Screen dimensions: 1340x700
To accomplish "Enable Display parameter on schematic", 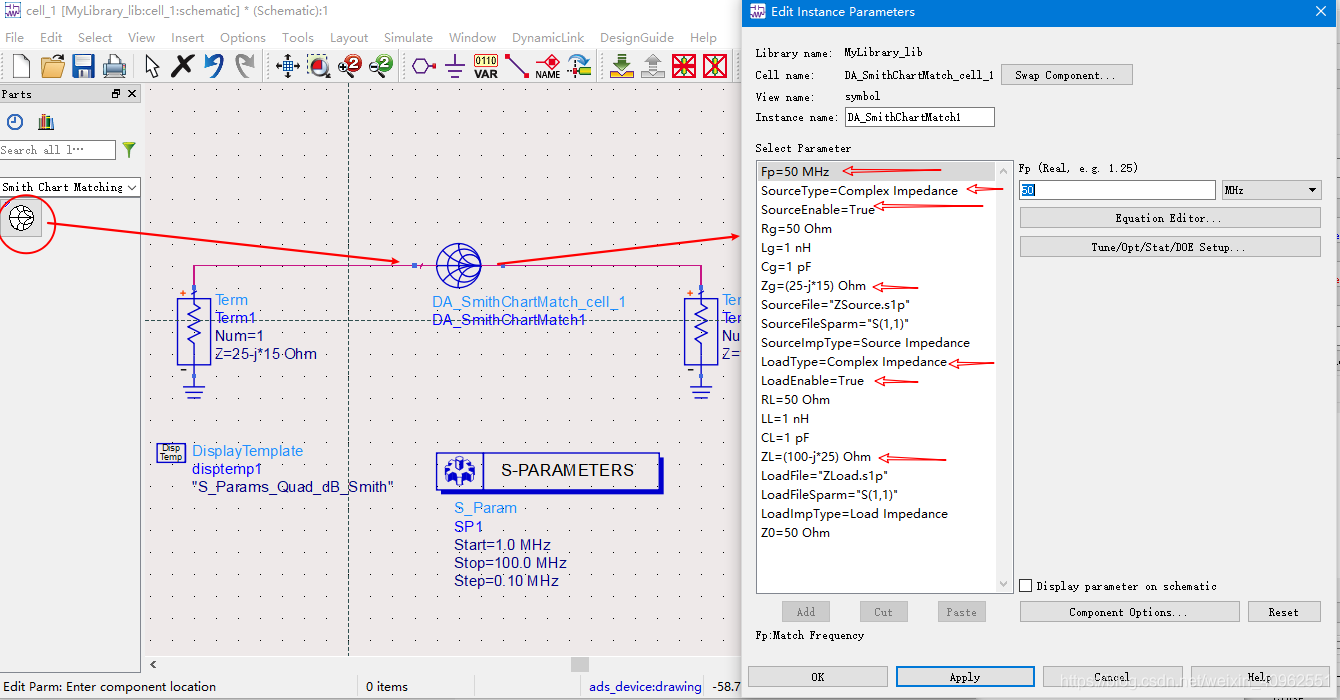I will coord(1026,586).
